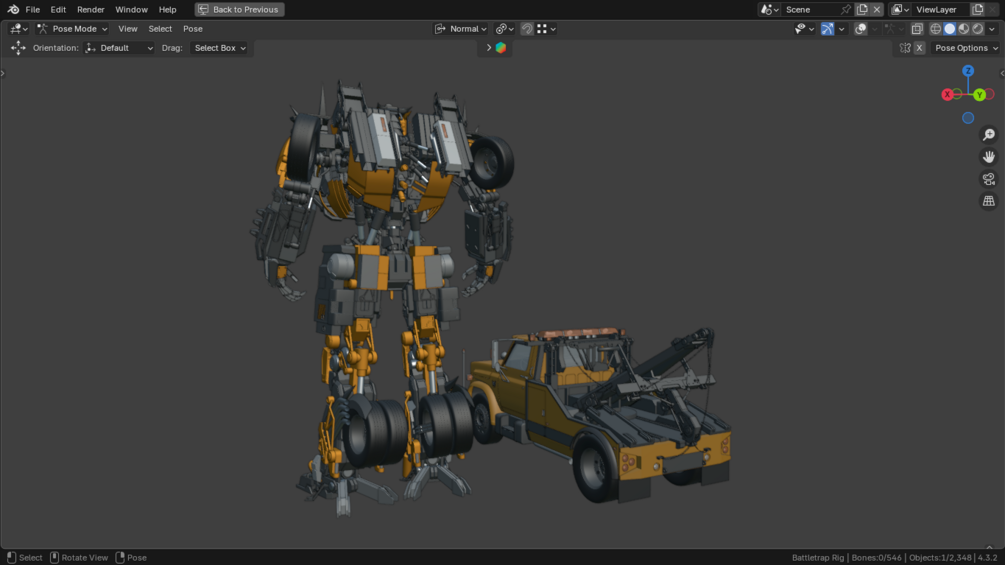Viewport: 1005px width, 565px height.
Task: Toggle X-Ray mode icon
Action: coord(917,29)
